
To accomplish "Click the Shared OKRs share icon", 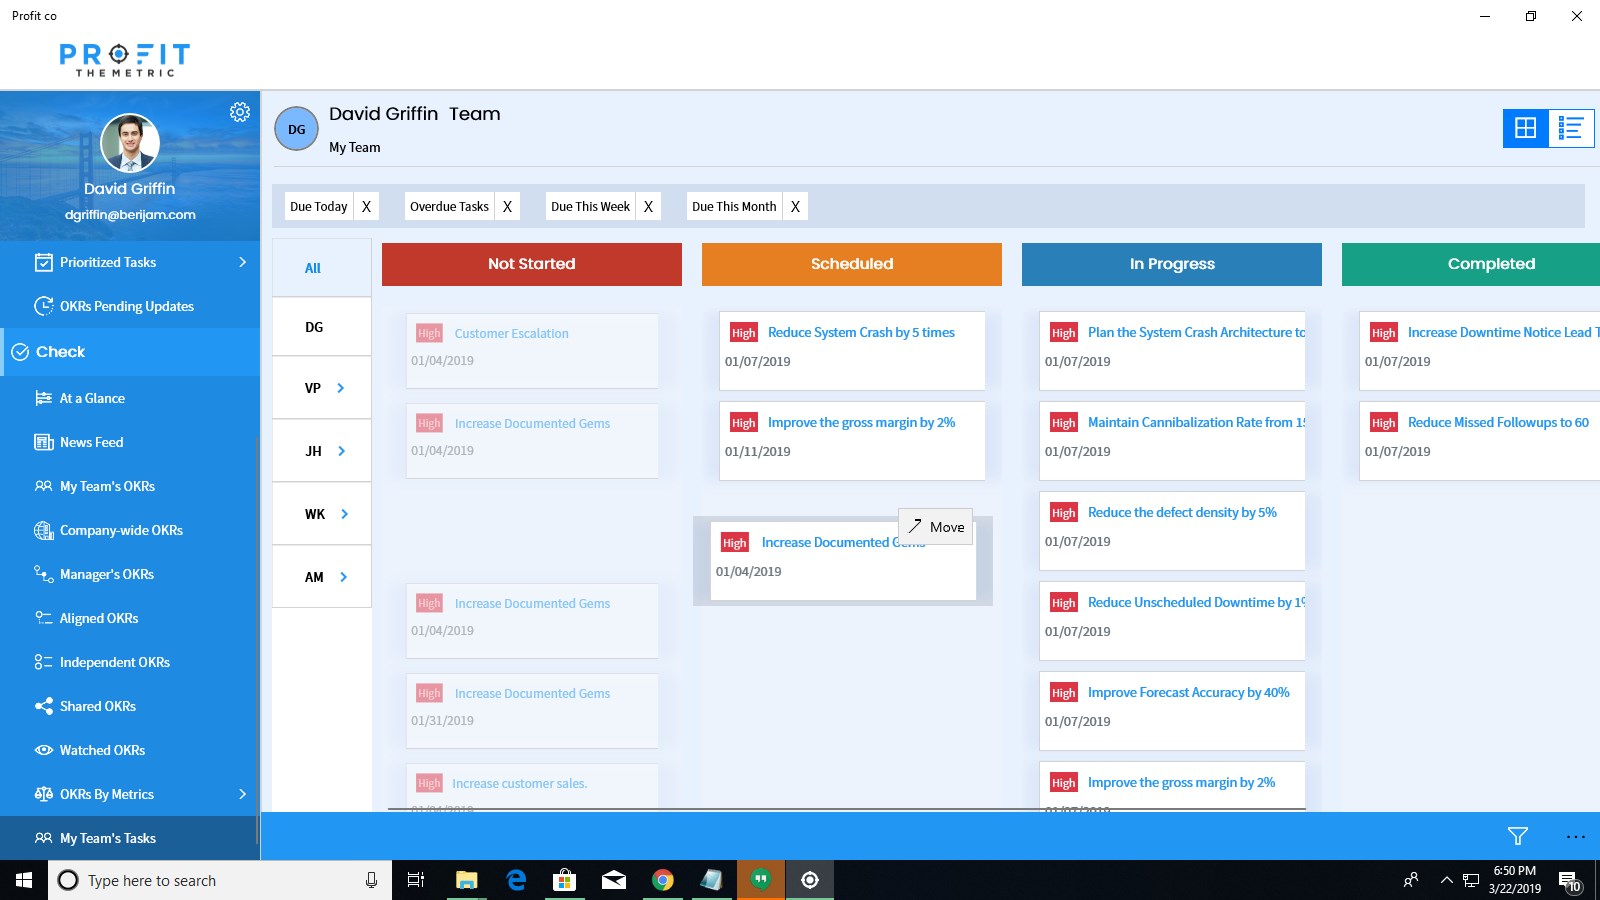I will (44, 706).
